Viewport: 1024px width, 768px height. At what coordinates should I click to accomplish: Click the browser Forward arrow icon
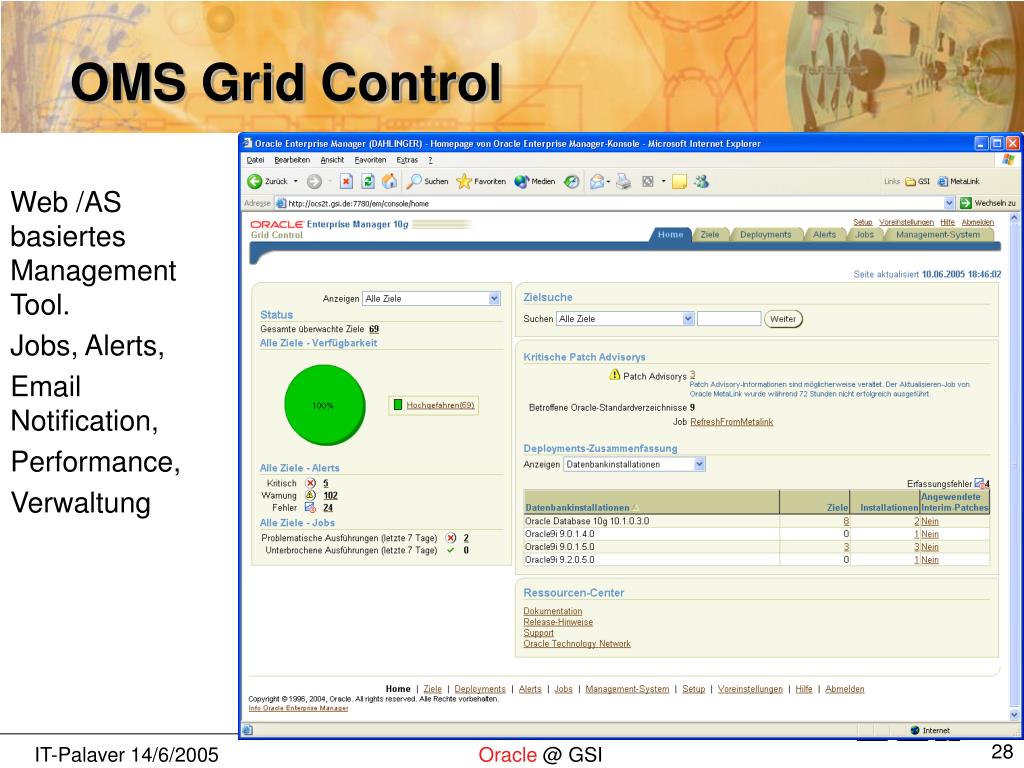313,182
